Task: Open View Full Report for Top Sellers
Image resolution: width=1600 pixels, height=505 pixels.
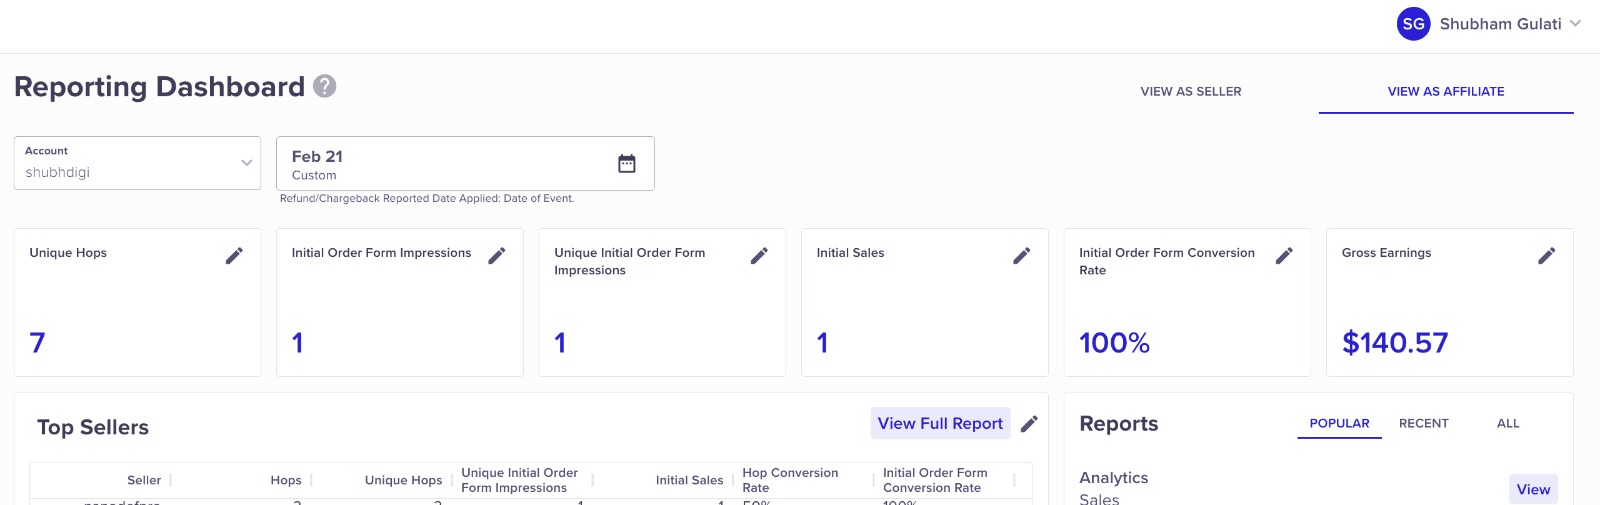Action: 940,424
